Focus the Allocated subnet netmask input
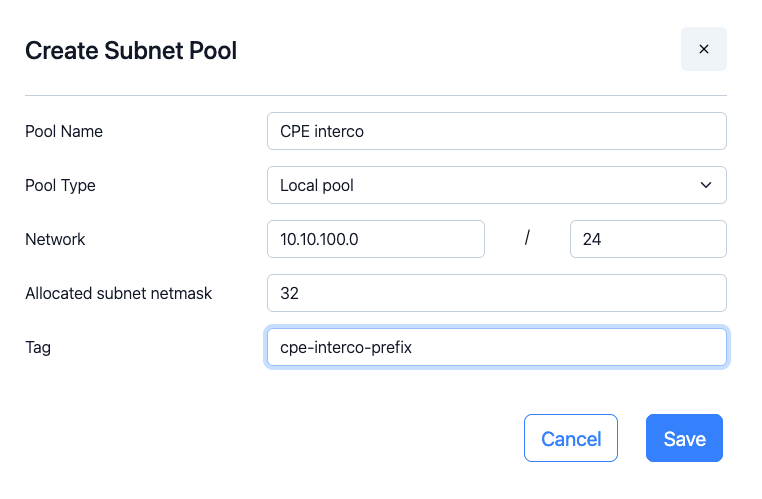 496,294
